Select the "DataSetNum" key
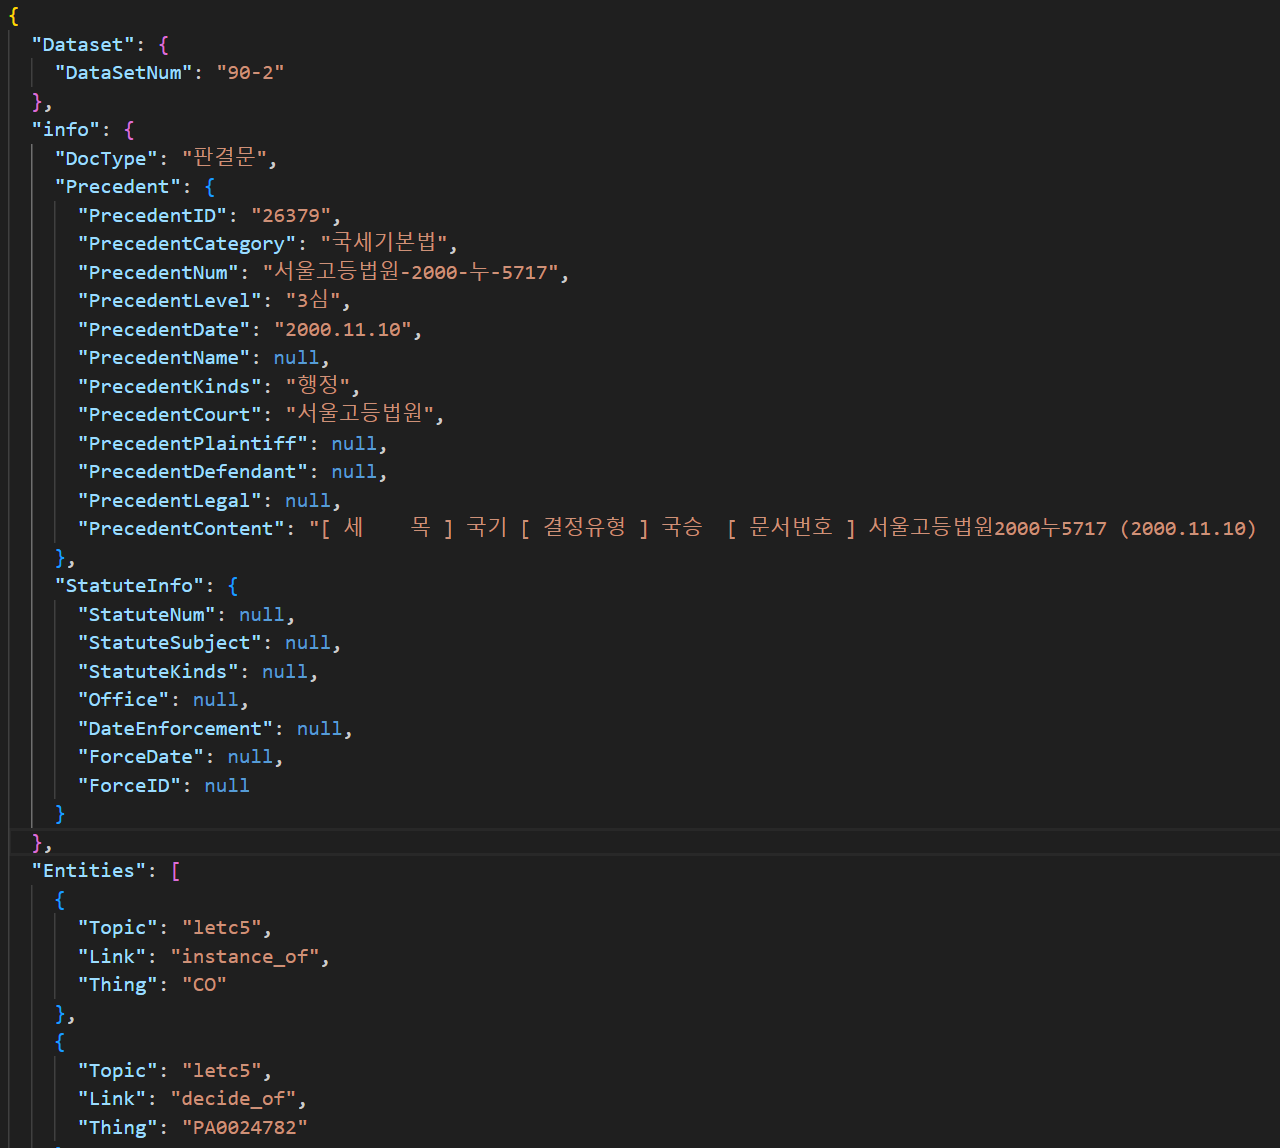This screenshot has width=1280, height=1148. (x=124, y=73)
